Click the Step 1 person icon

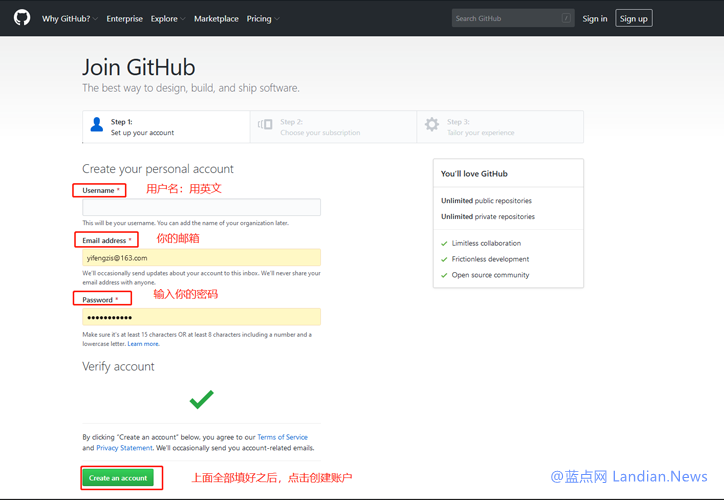pos(97,124)
